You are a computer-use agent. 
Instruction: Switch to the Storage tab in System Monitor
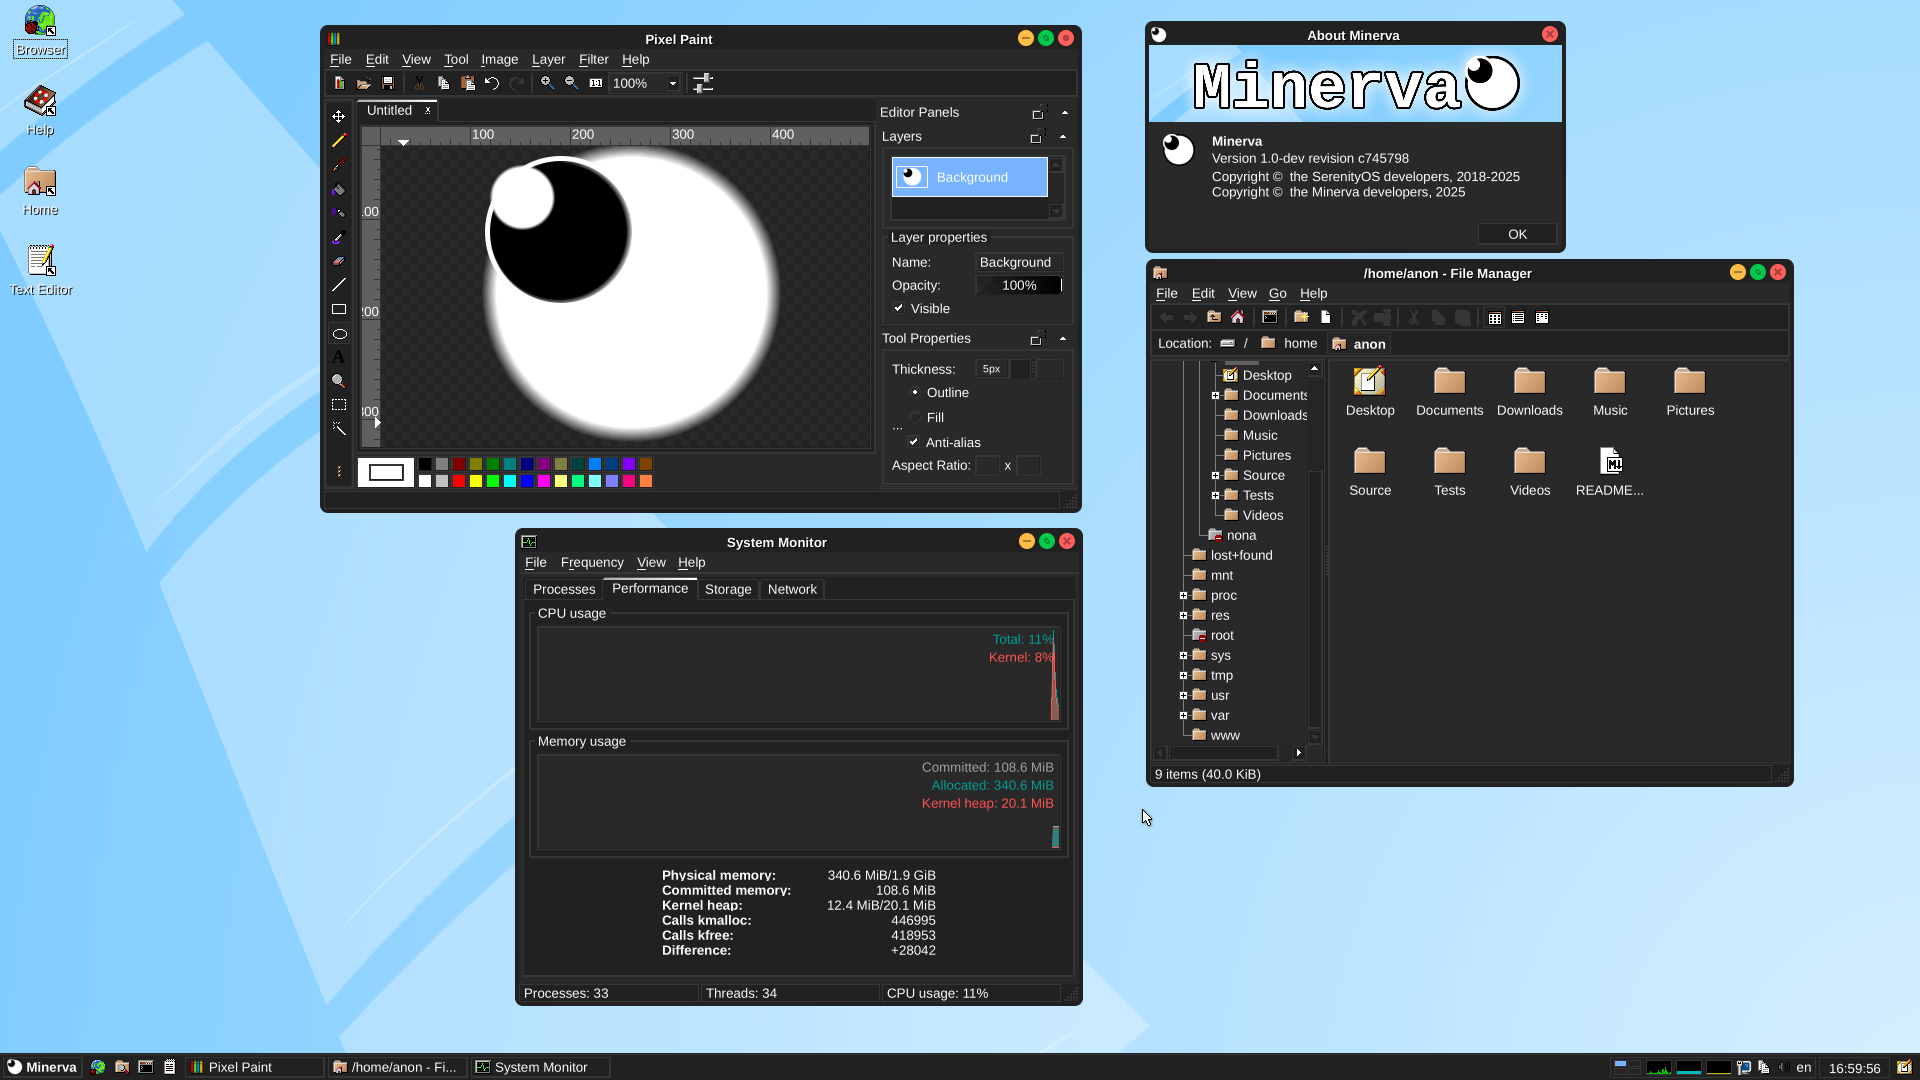pos(727,589)
